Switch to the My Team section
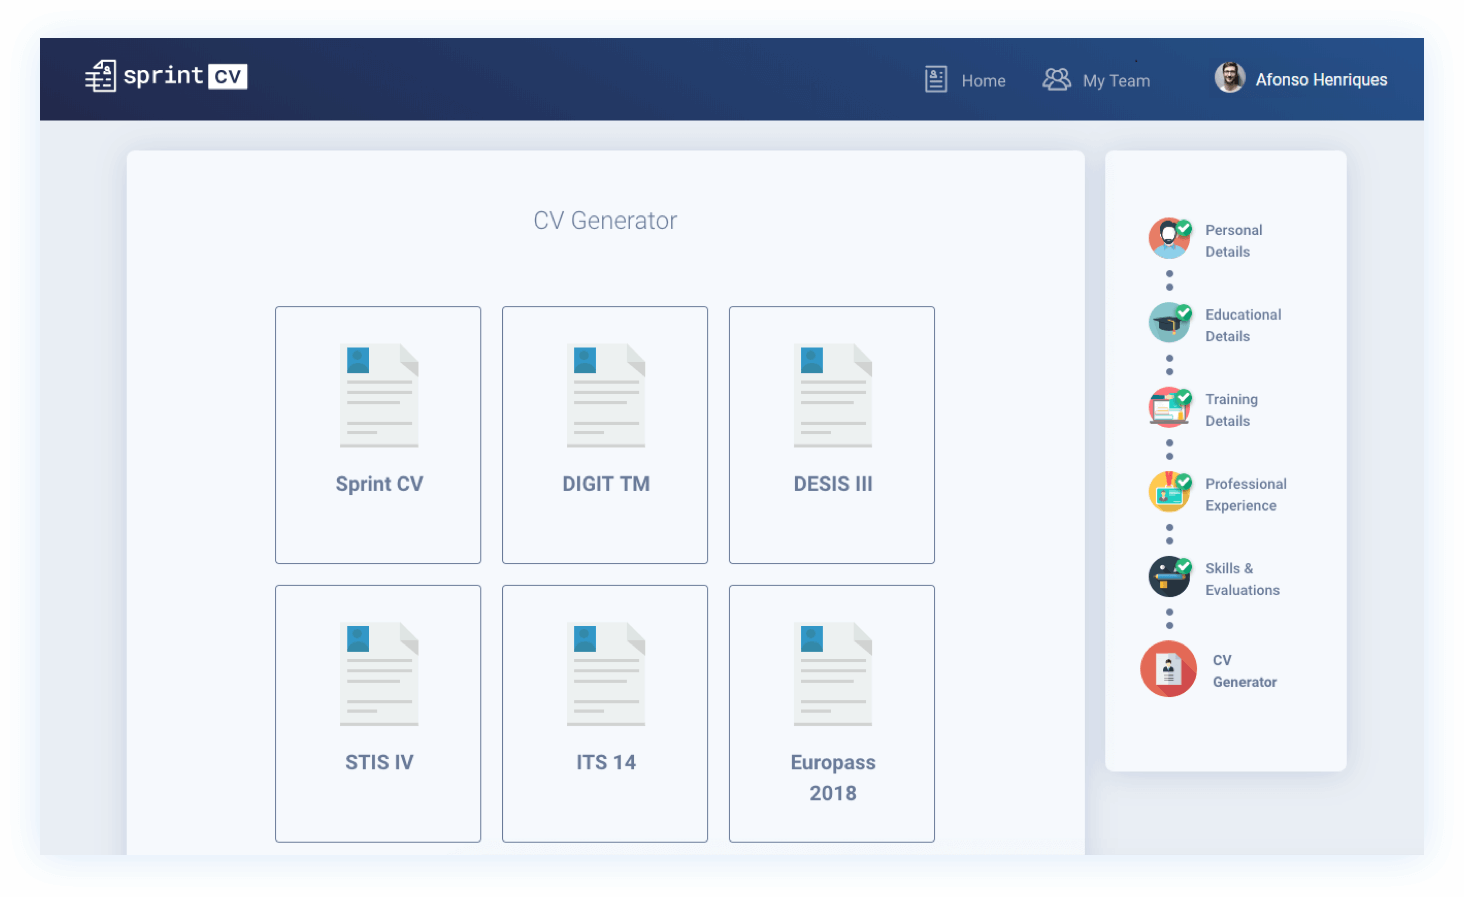The image size is (1464, 897). (1097, 80)
